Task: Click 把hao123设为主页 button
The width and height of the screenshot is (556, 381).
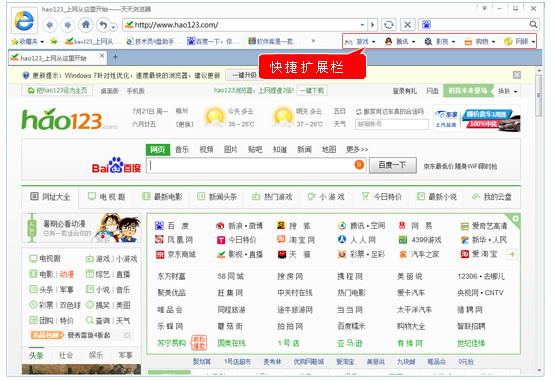Action: (x=57, y=91)
